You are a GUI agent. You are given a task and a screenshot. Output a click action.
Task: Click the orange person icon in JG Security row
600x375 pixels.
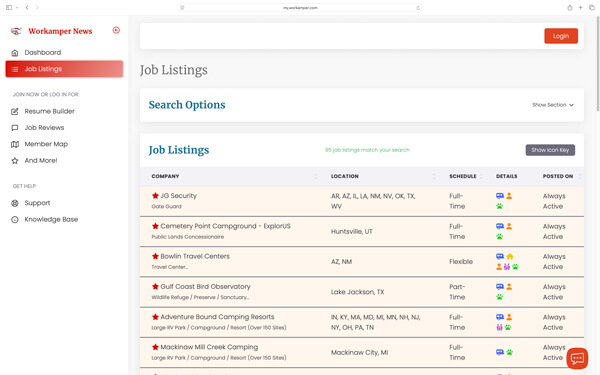click(x=509, y=196)
